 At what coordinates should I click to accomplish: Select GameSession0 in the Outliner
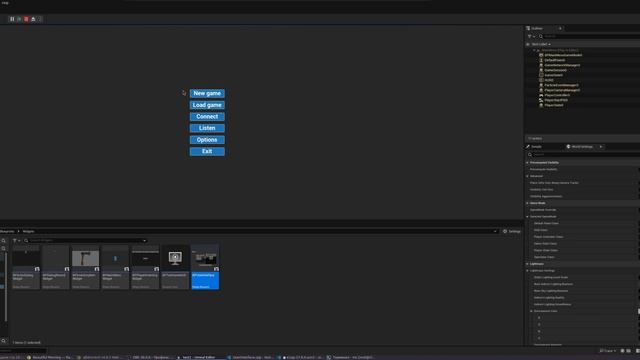tap(555, 70)
